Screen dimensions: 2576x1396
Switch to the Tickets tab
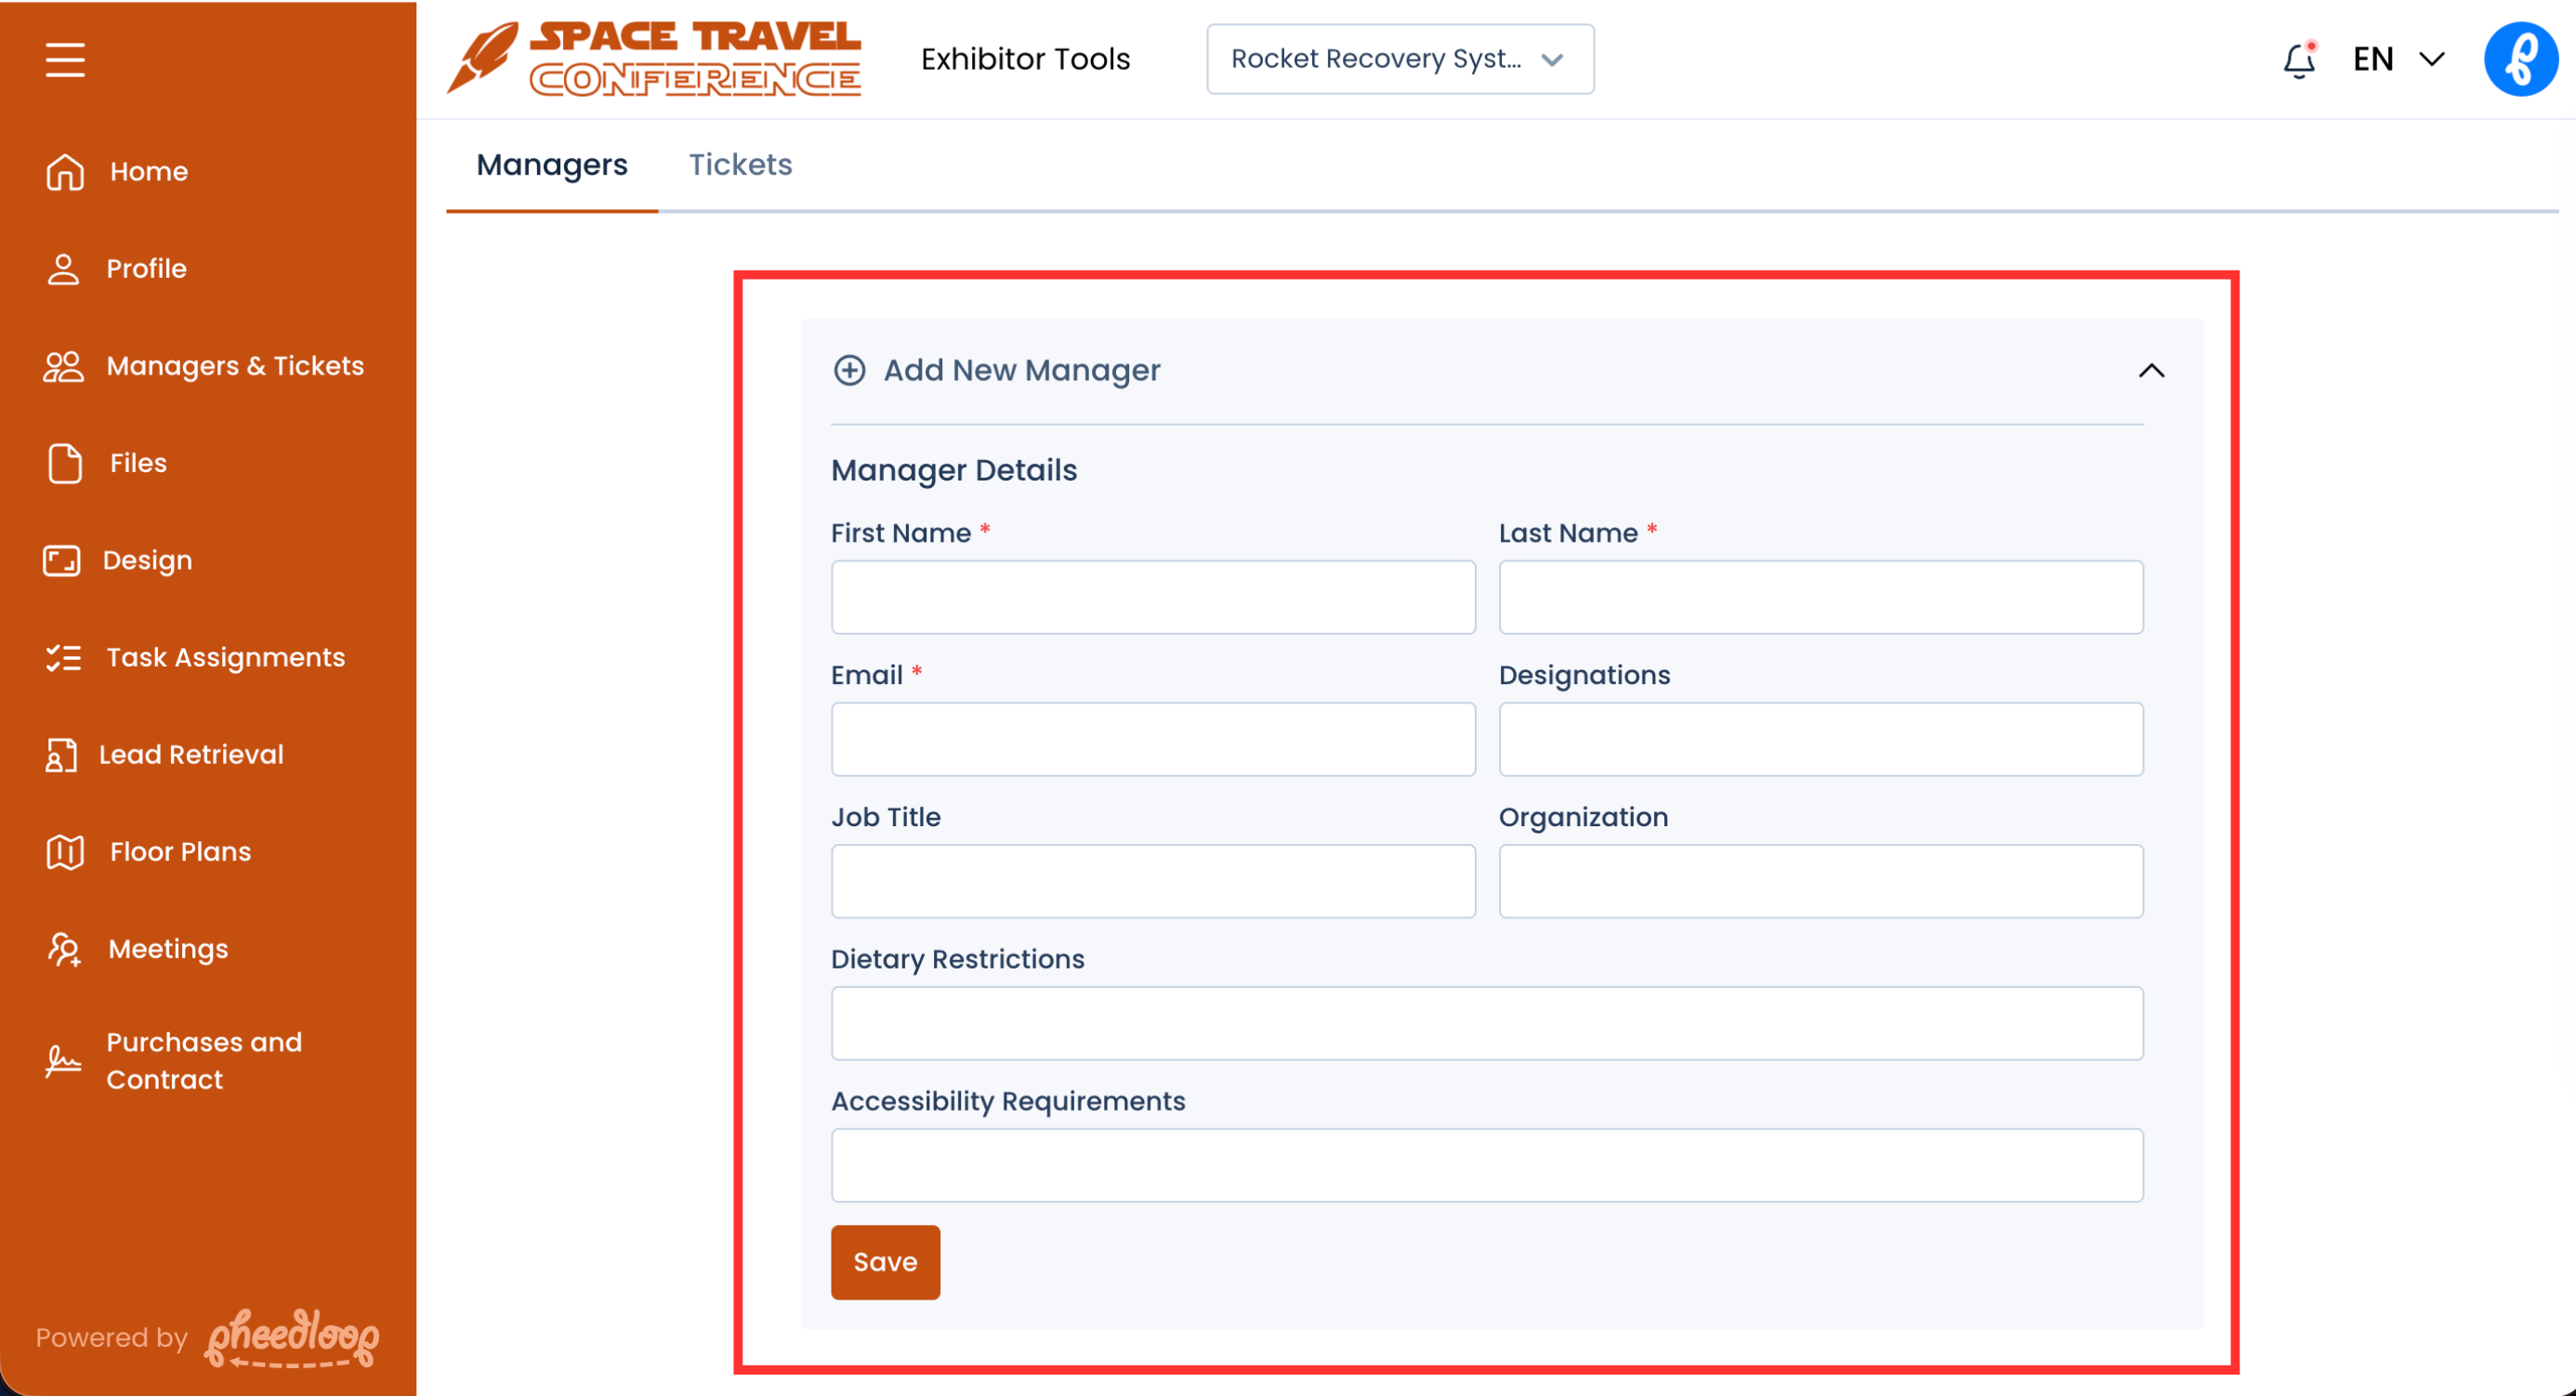tap(740, 165)
